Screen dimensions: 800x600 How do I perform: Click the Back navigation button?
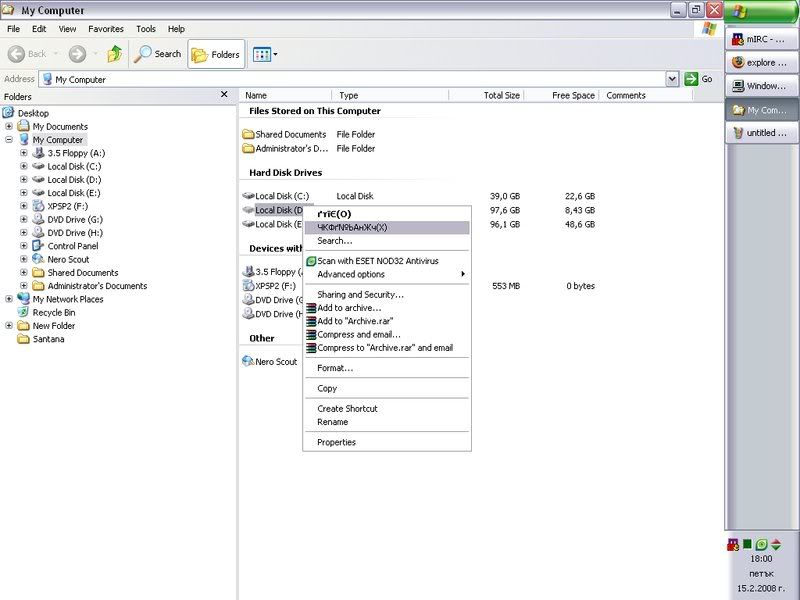28,54
